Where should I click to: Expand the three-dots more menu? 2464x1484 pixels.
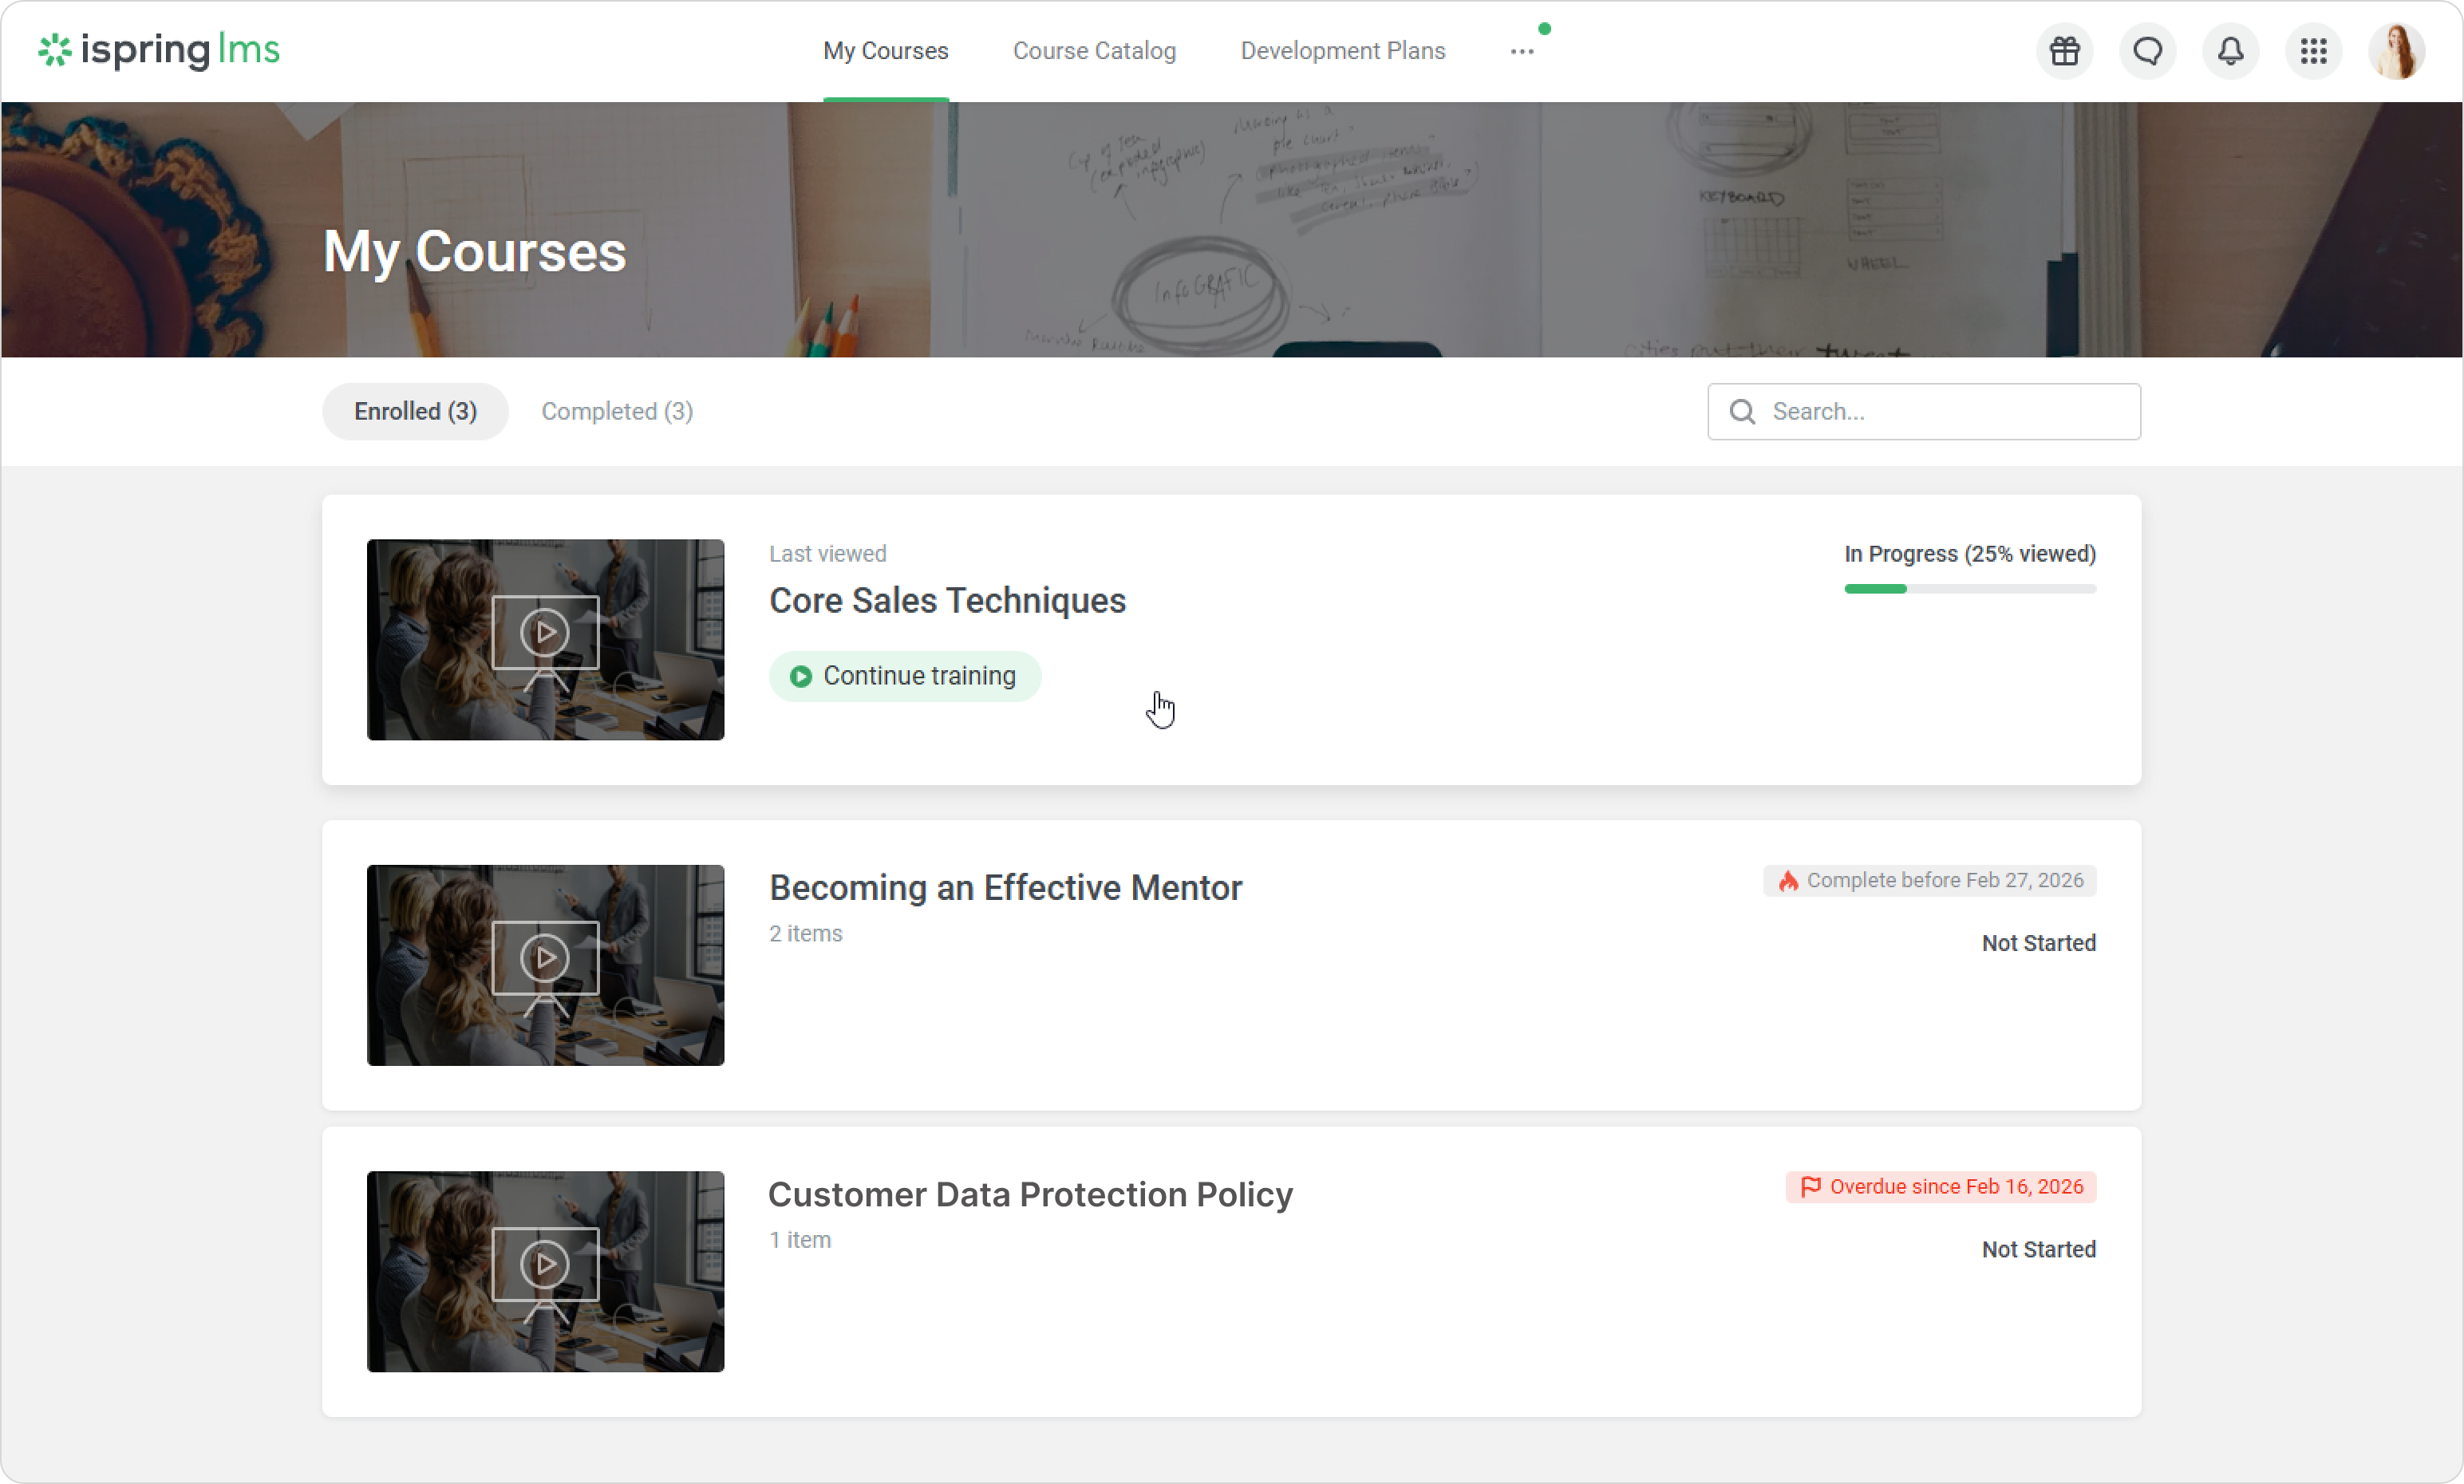point(1522,51)
